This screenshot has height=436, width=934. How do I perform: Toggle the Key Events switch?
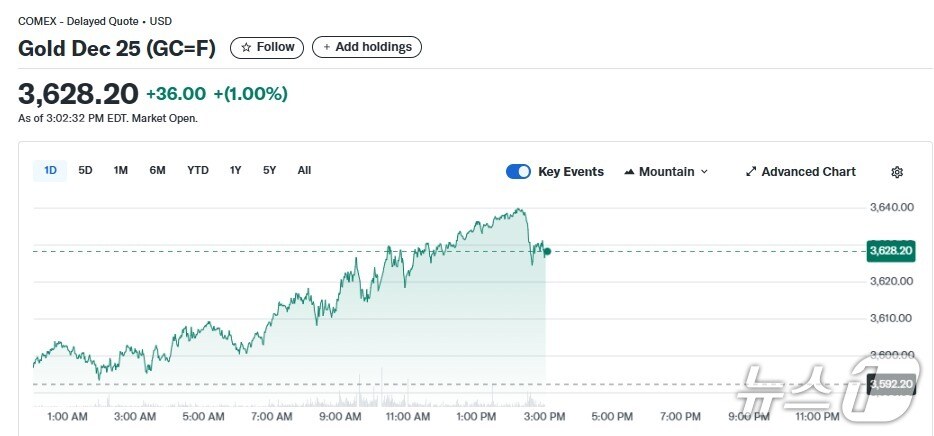(x=518, y=172)
